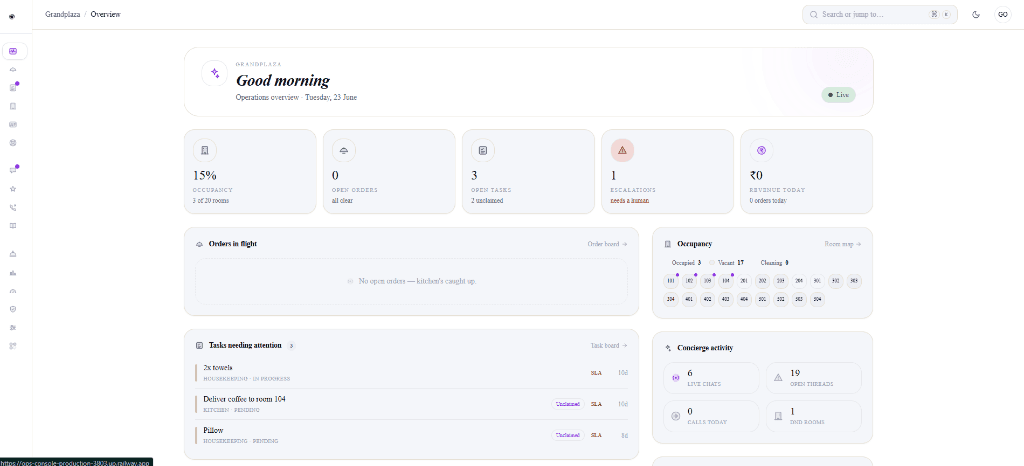Viewport: 1024px width, 466px height.
Task: Click the Occupied 3 legend entry
Action: 684,262
